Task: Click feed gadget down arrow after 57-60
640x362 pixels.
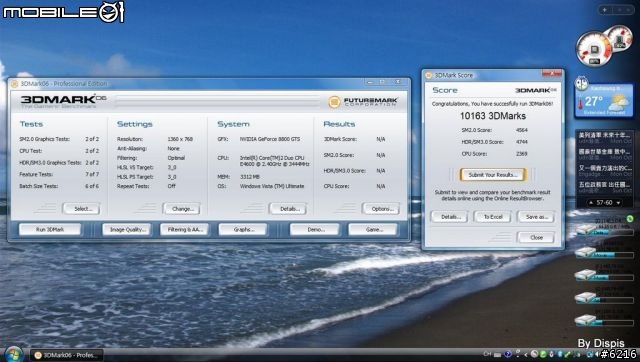Action: 618,203
